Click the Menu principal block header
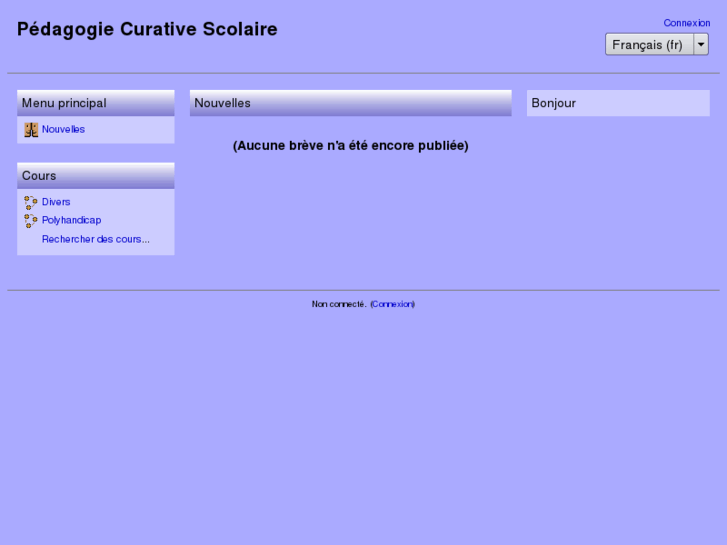The image size is (727, 545). click(x=96, y=103)
